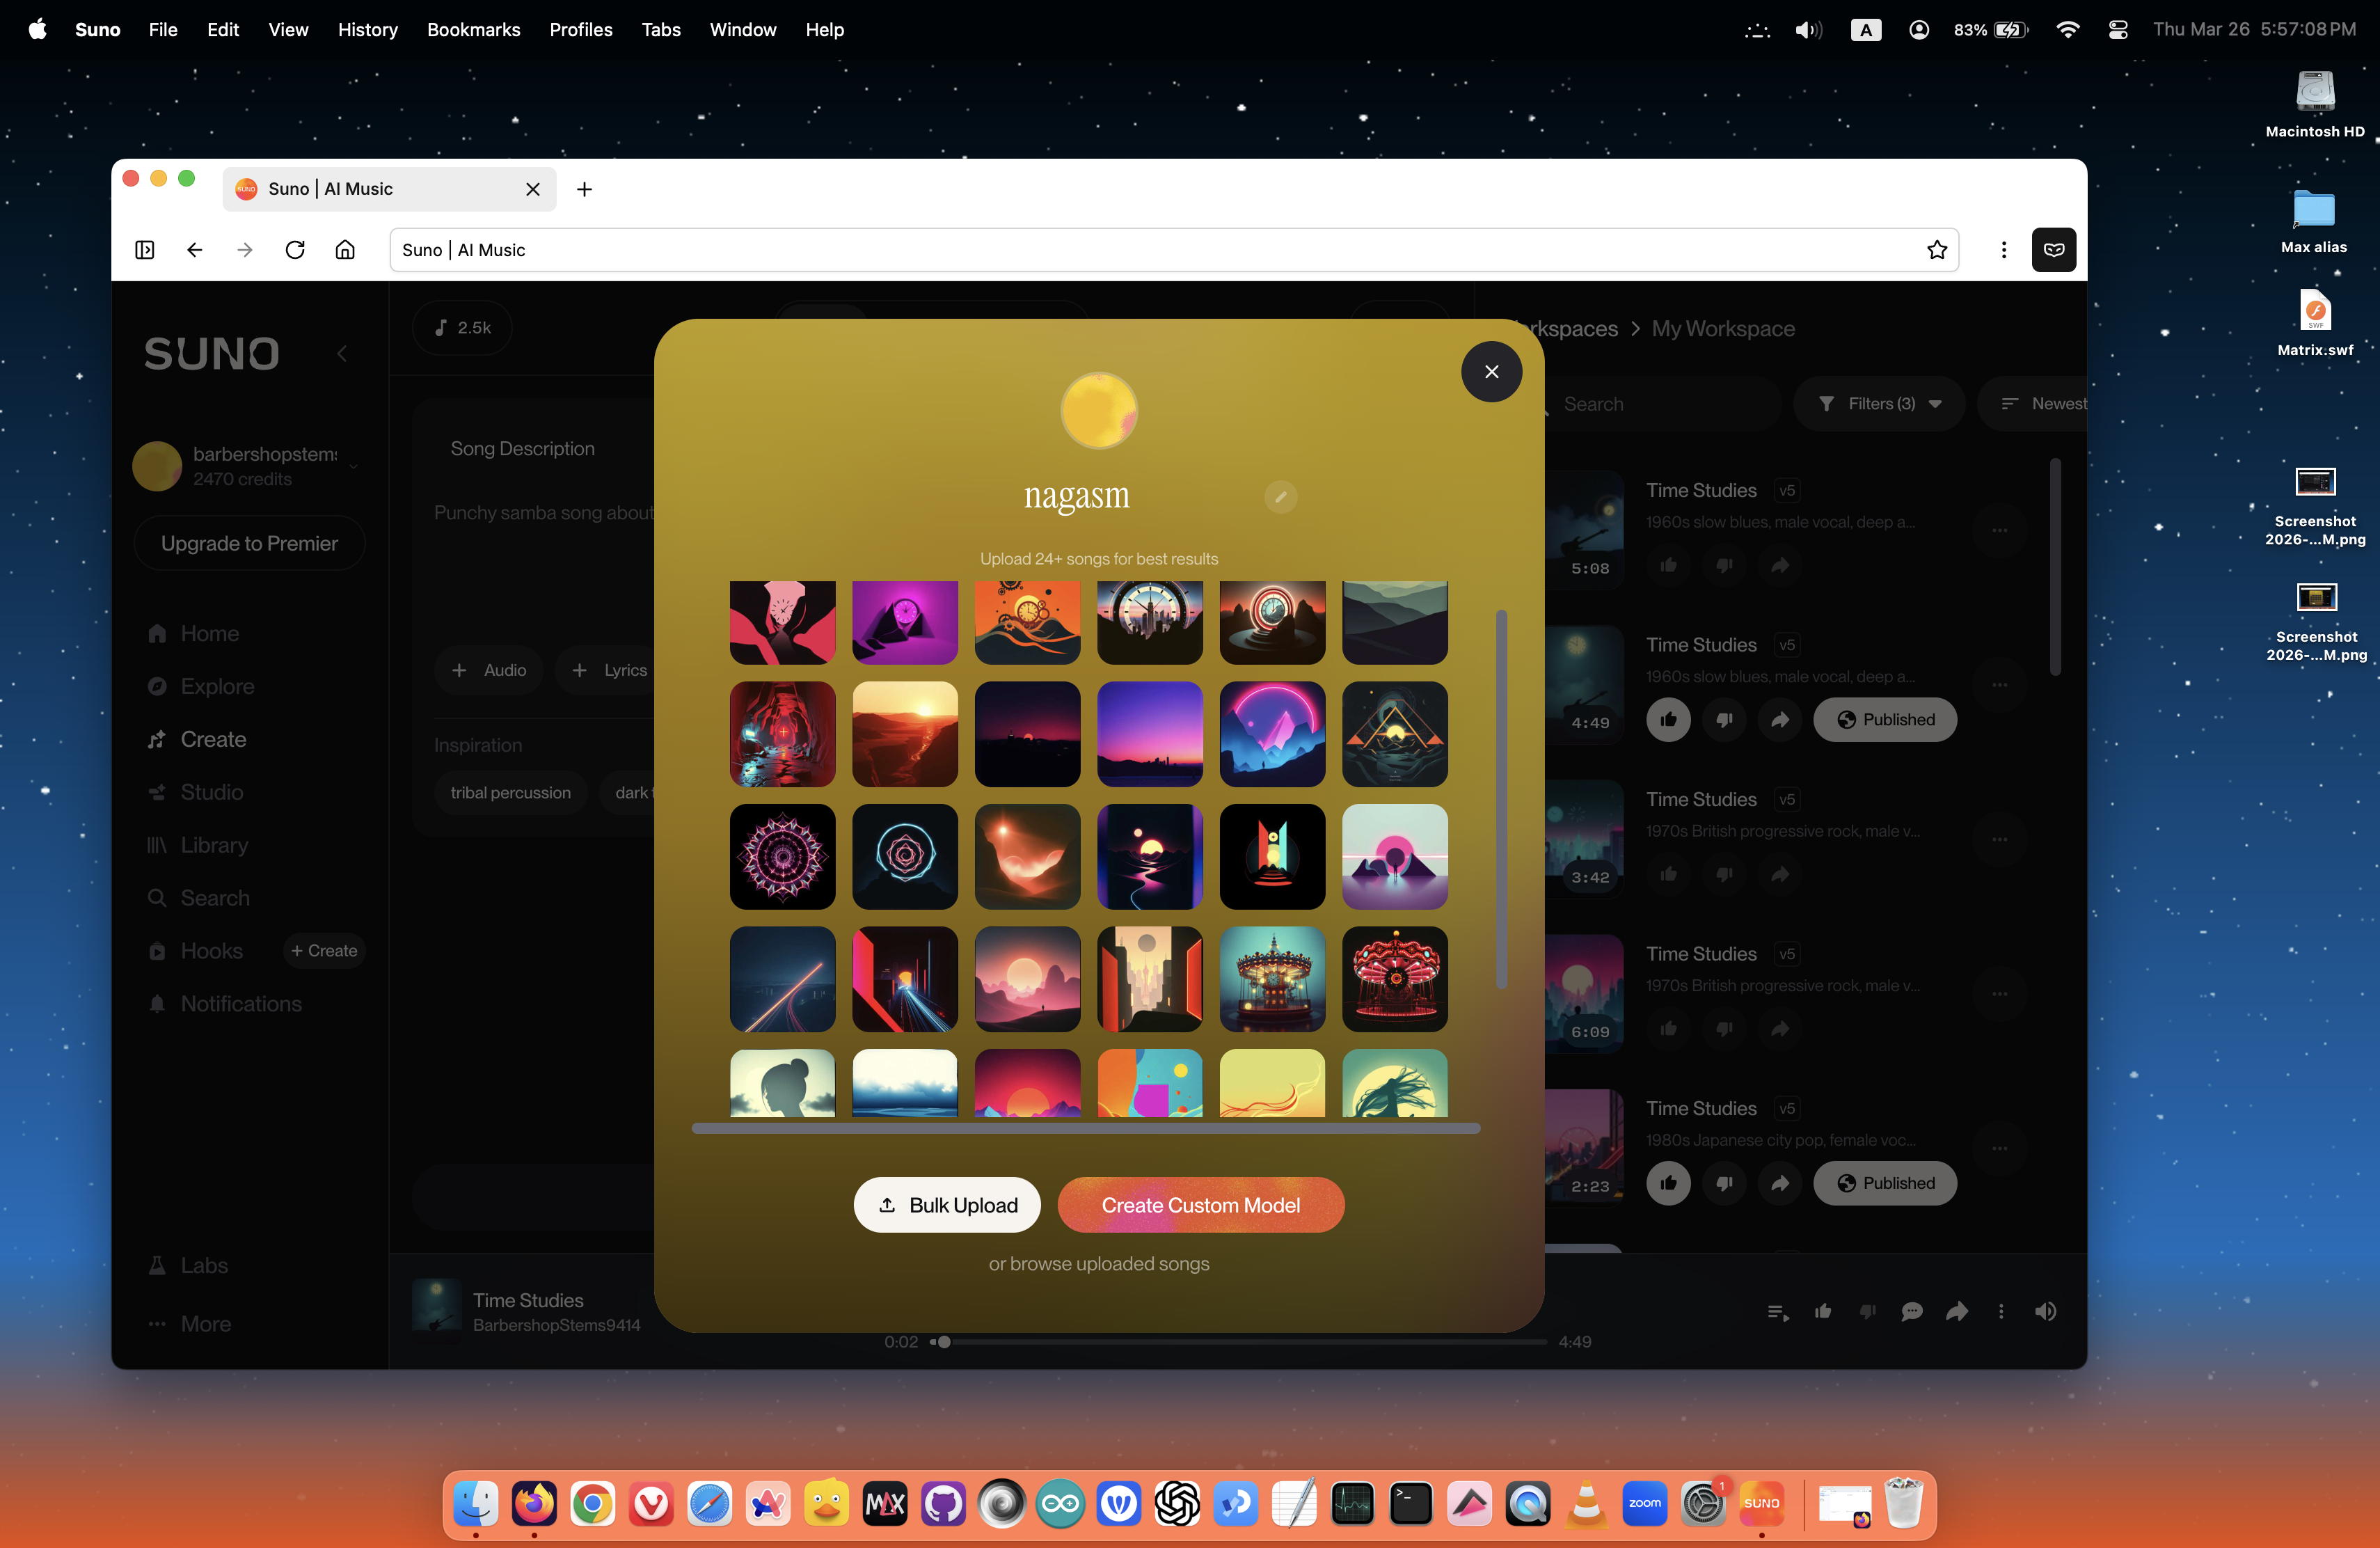Toggle like on the 4:49 Time Studies song
Image resolution: width=2380 pixels, height=1548 pixels.
point(1668,720)
